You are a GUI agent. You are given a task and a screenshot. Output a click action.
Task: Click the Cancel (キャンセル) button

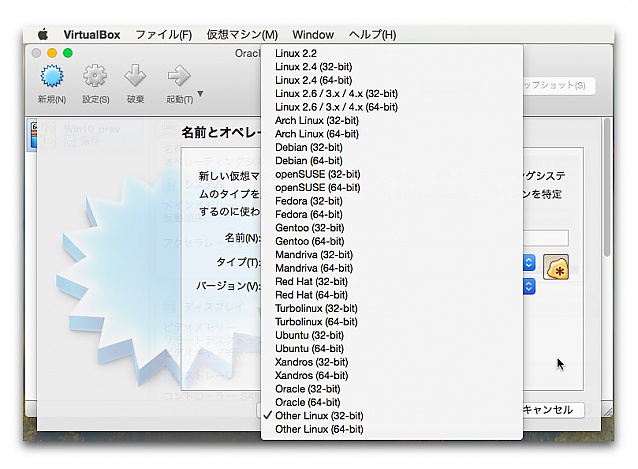[x=548, y=410]
